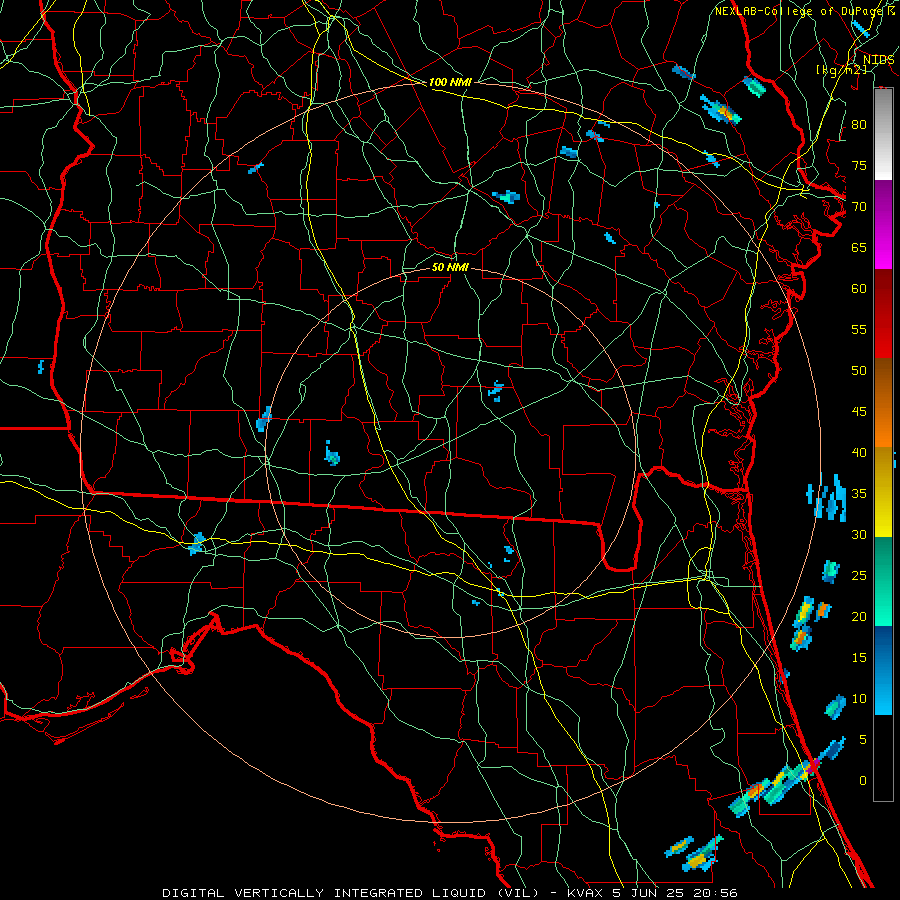The image size is (900, 900).
Task: Pick the red segment of the VIL color bar
Action: click(x=883, y=313)
